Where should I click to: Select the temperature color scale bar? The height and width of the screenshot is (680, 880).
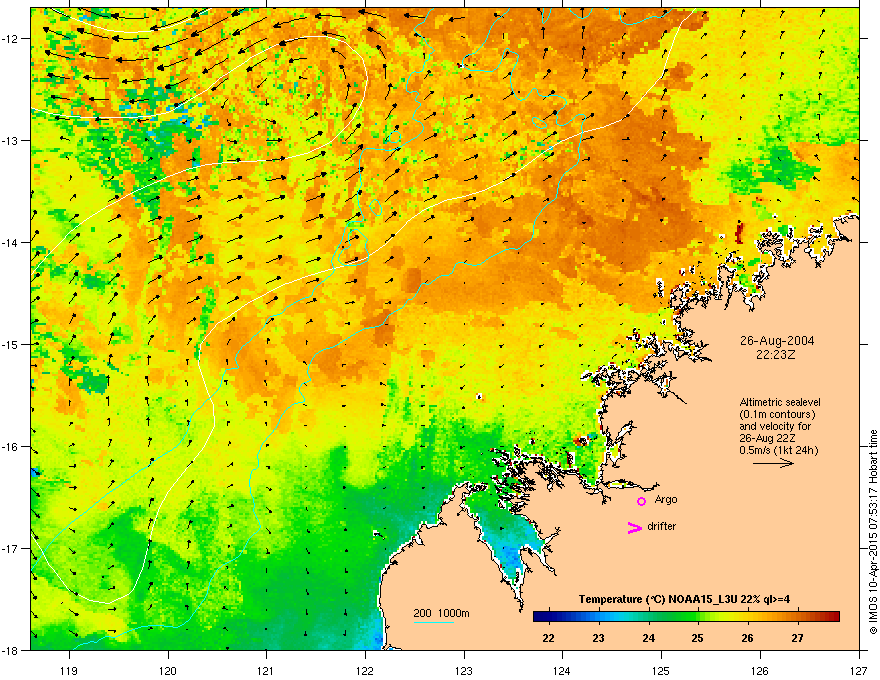point(686,617)
